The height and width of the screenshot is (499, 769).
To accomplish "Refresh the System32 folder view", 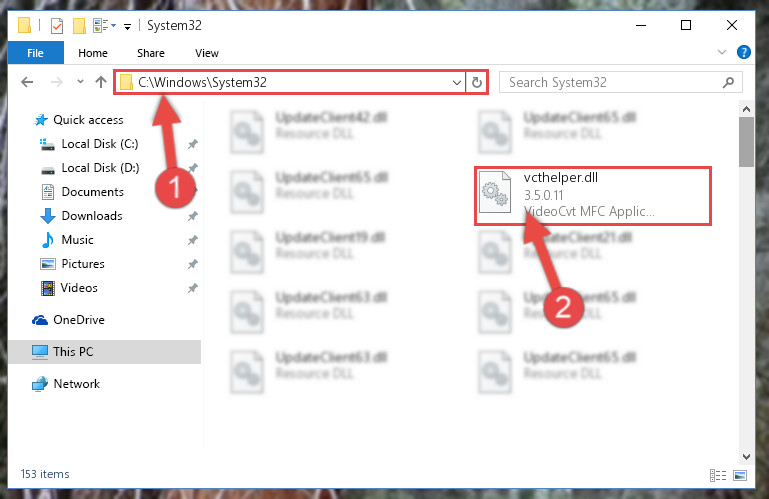I will (x=476, y=82).
